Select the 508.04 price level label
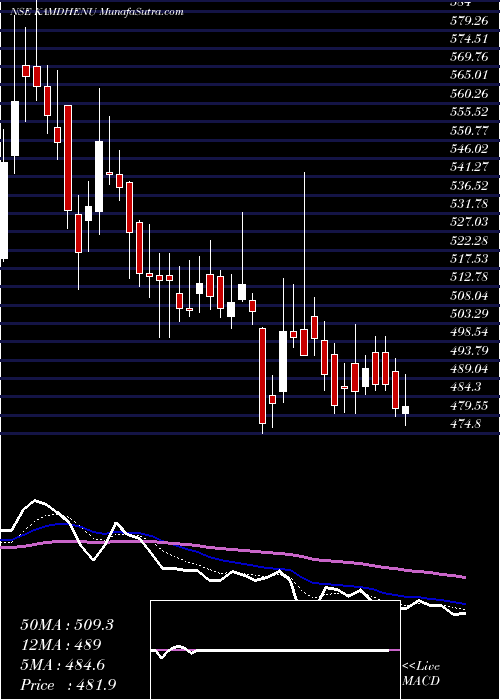500x700 pixels. [x=469, y=295]
